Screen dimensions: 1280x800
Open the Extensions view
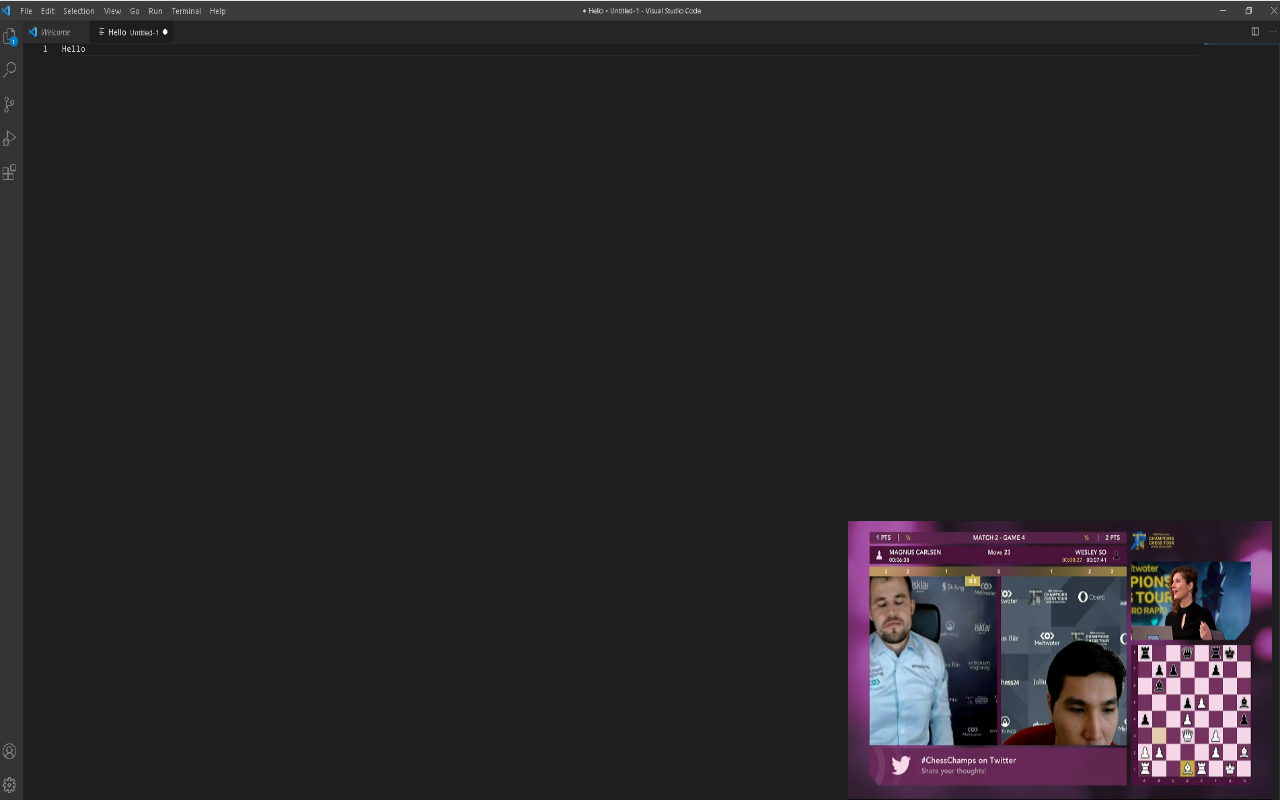point(10,172)
